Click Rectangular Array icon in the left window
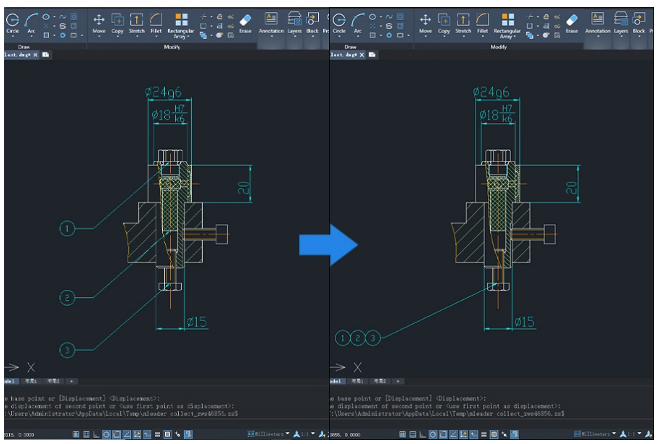661x444 pixels. 181,19
